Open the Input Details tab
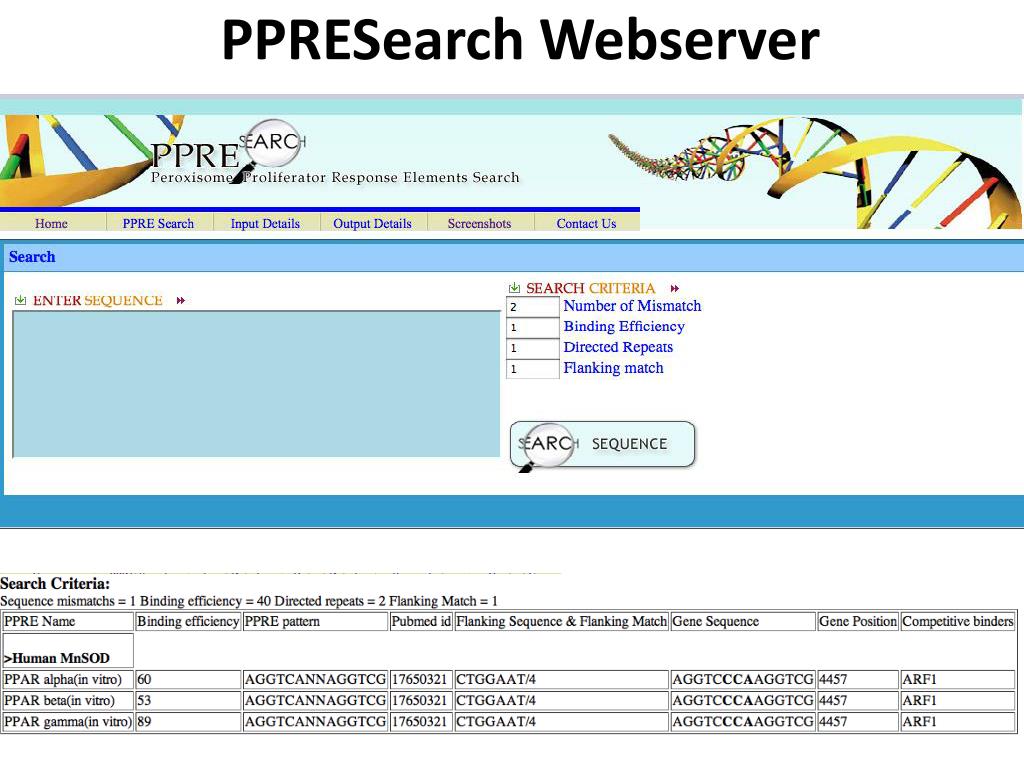 pyautogui.click(x=265, y=223)
